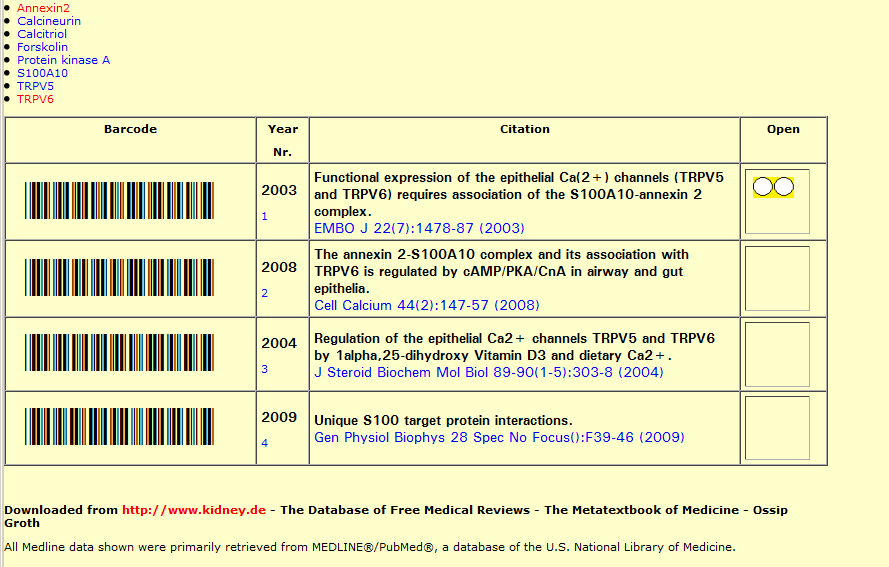Open the J Steroid Biochem Mol Biol citation
889x567 pixels.
pos(489,372)
